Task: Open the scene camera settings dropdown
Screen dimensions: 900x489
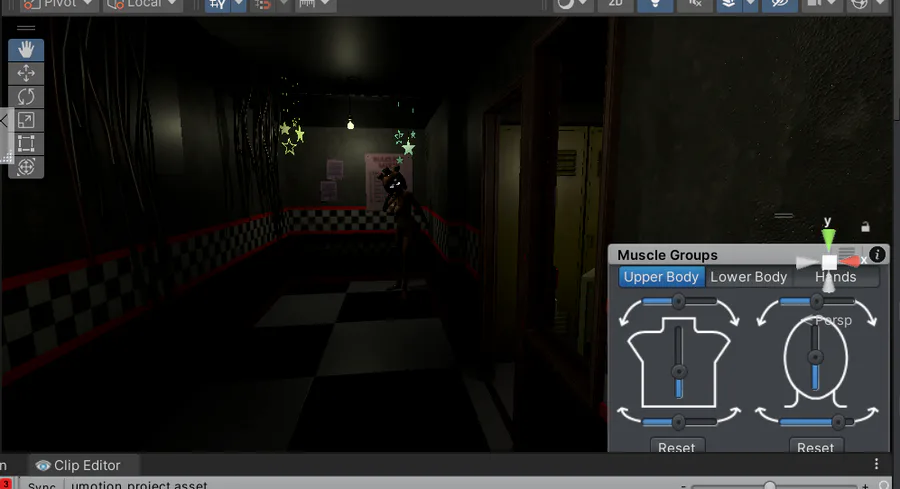Action: click(x=821, y=5)
